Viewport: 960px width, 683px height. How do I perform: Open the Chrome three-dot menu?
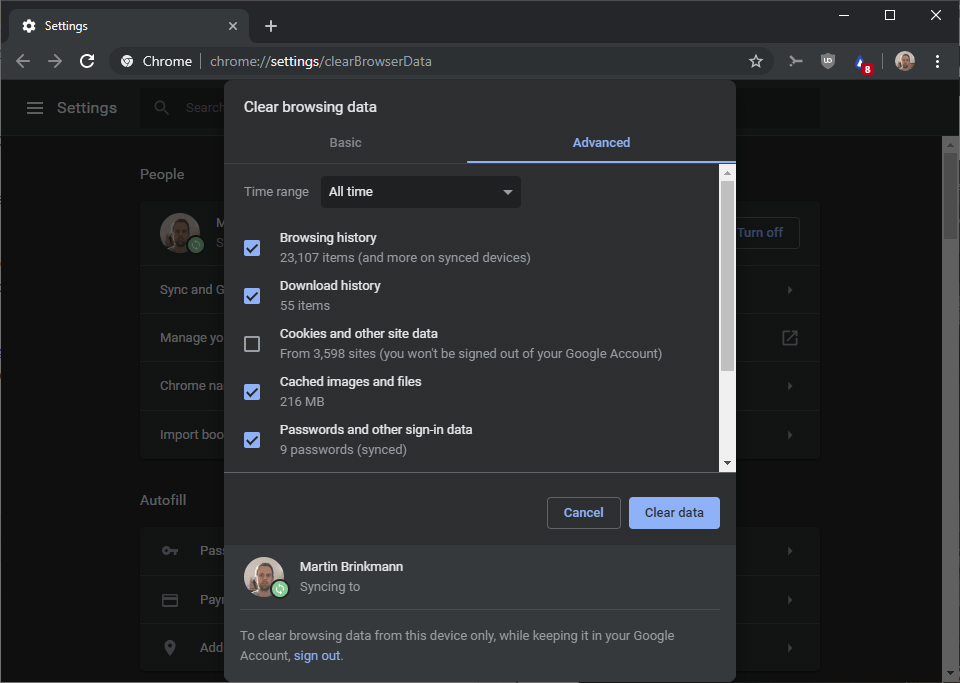pyautogui.click(x=937, y=61)
